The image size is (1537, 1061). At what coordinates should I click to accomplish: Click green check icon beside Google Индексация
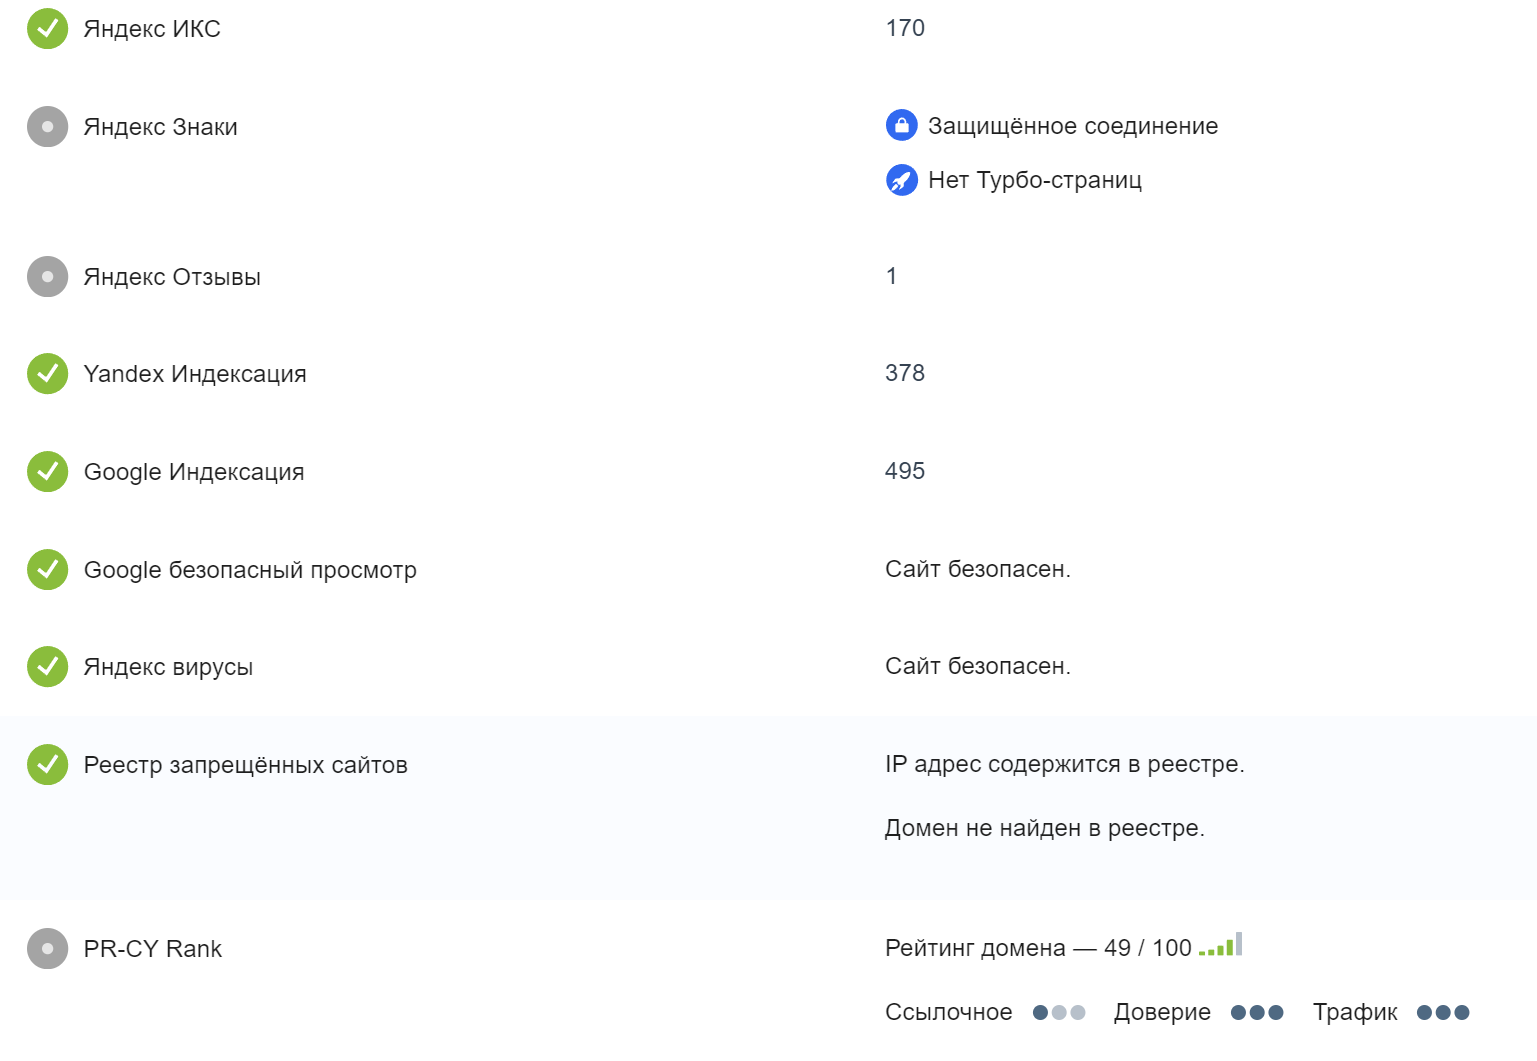click(x=47, y=472)
